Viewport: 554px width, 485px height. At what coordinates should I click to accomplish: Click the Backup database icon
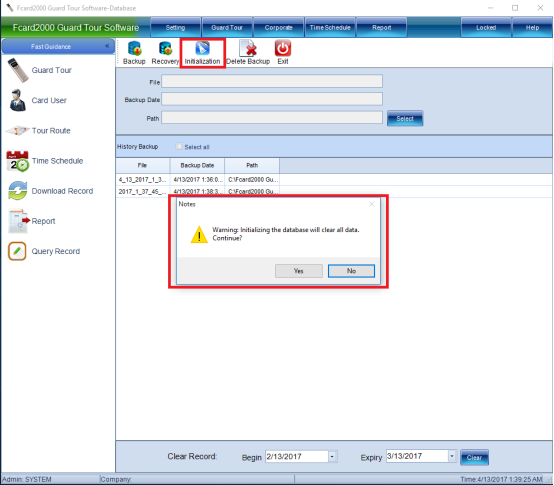pos(134,49)
